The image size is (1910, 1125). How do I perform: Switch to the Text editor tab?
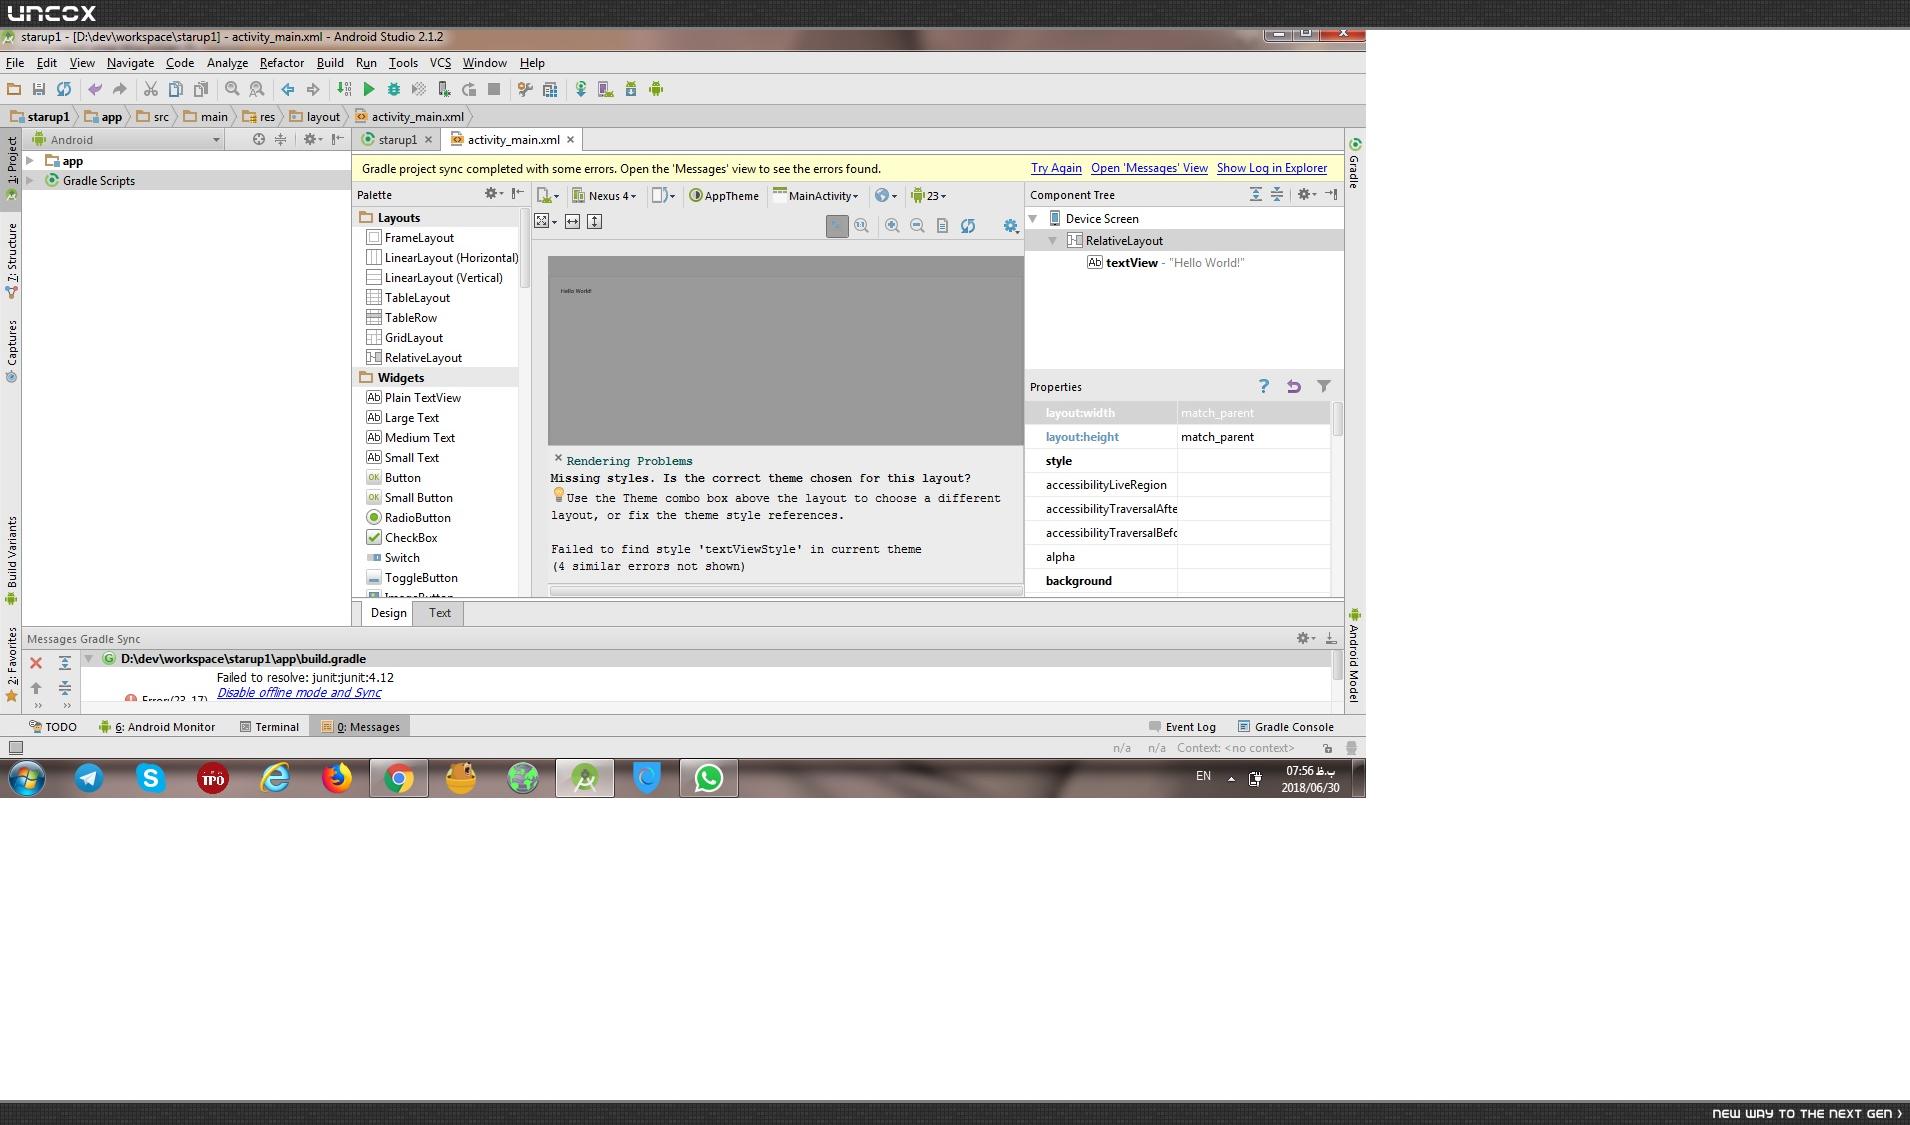[x=440, y=613]
